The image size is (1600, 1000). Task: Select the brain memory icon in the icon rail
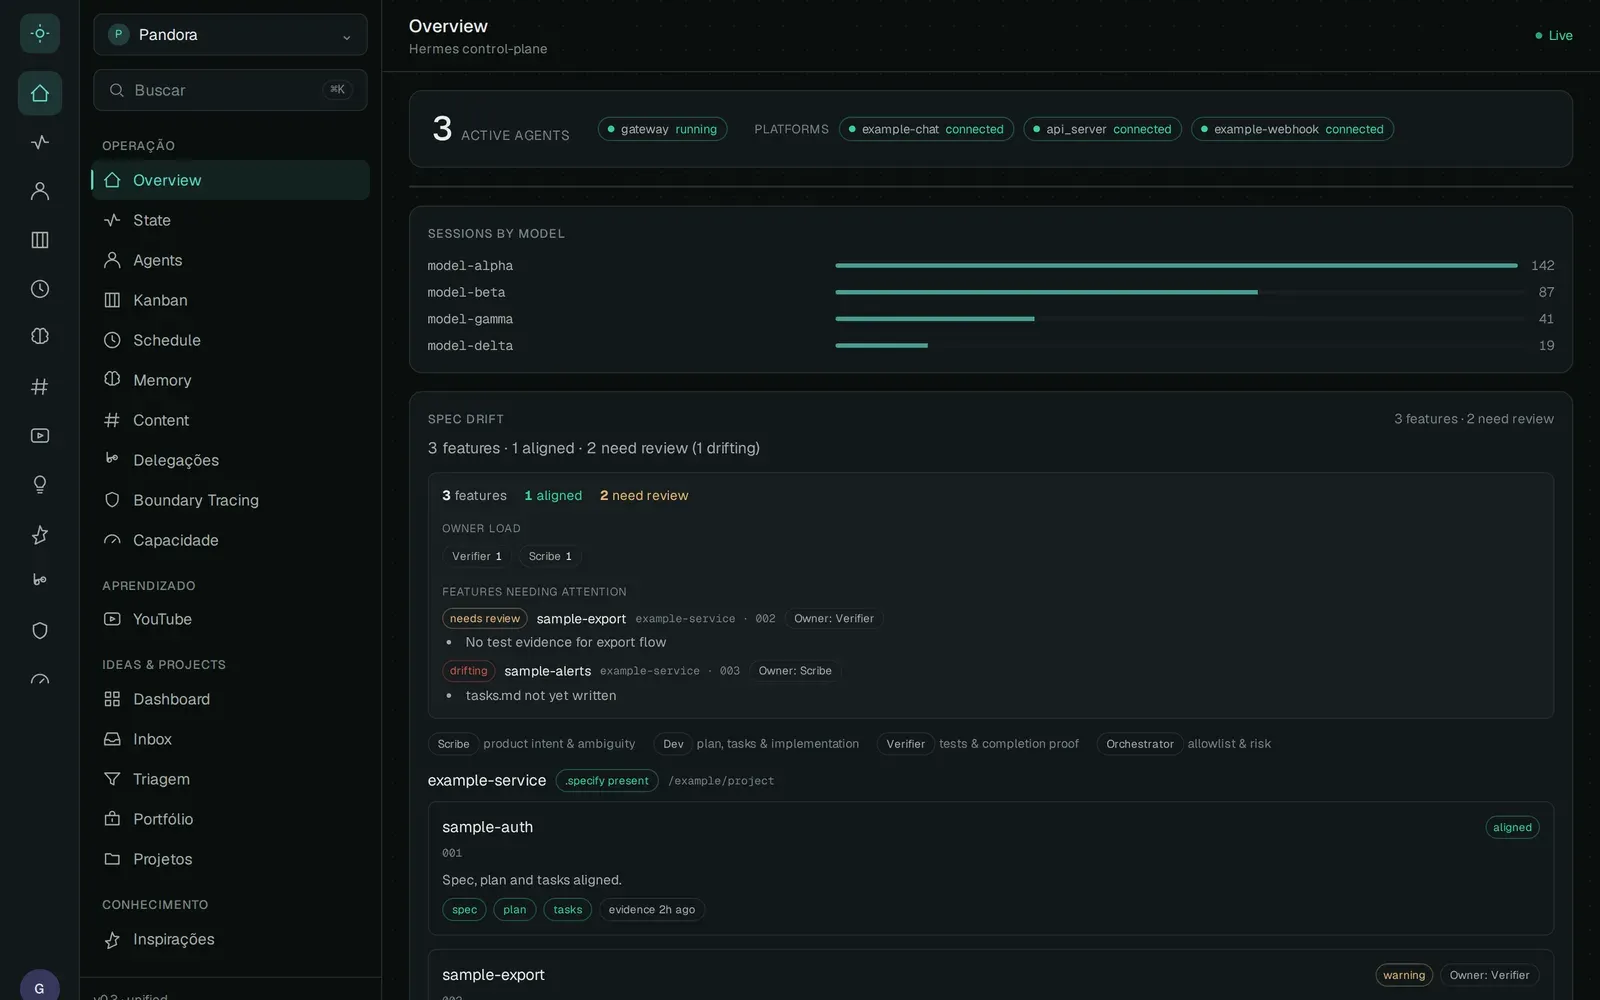(40, 336)
